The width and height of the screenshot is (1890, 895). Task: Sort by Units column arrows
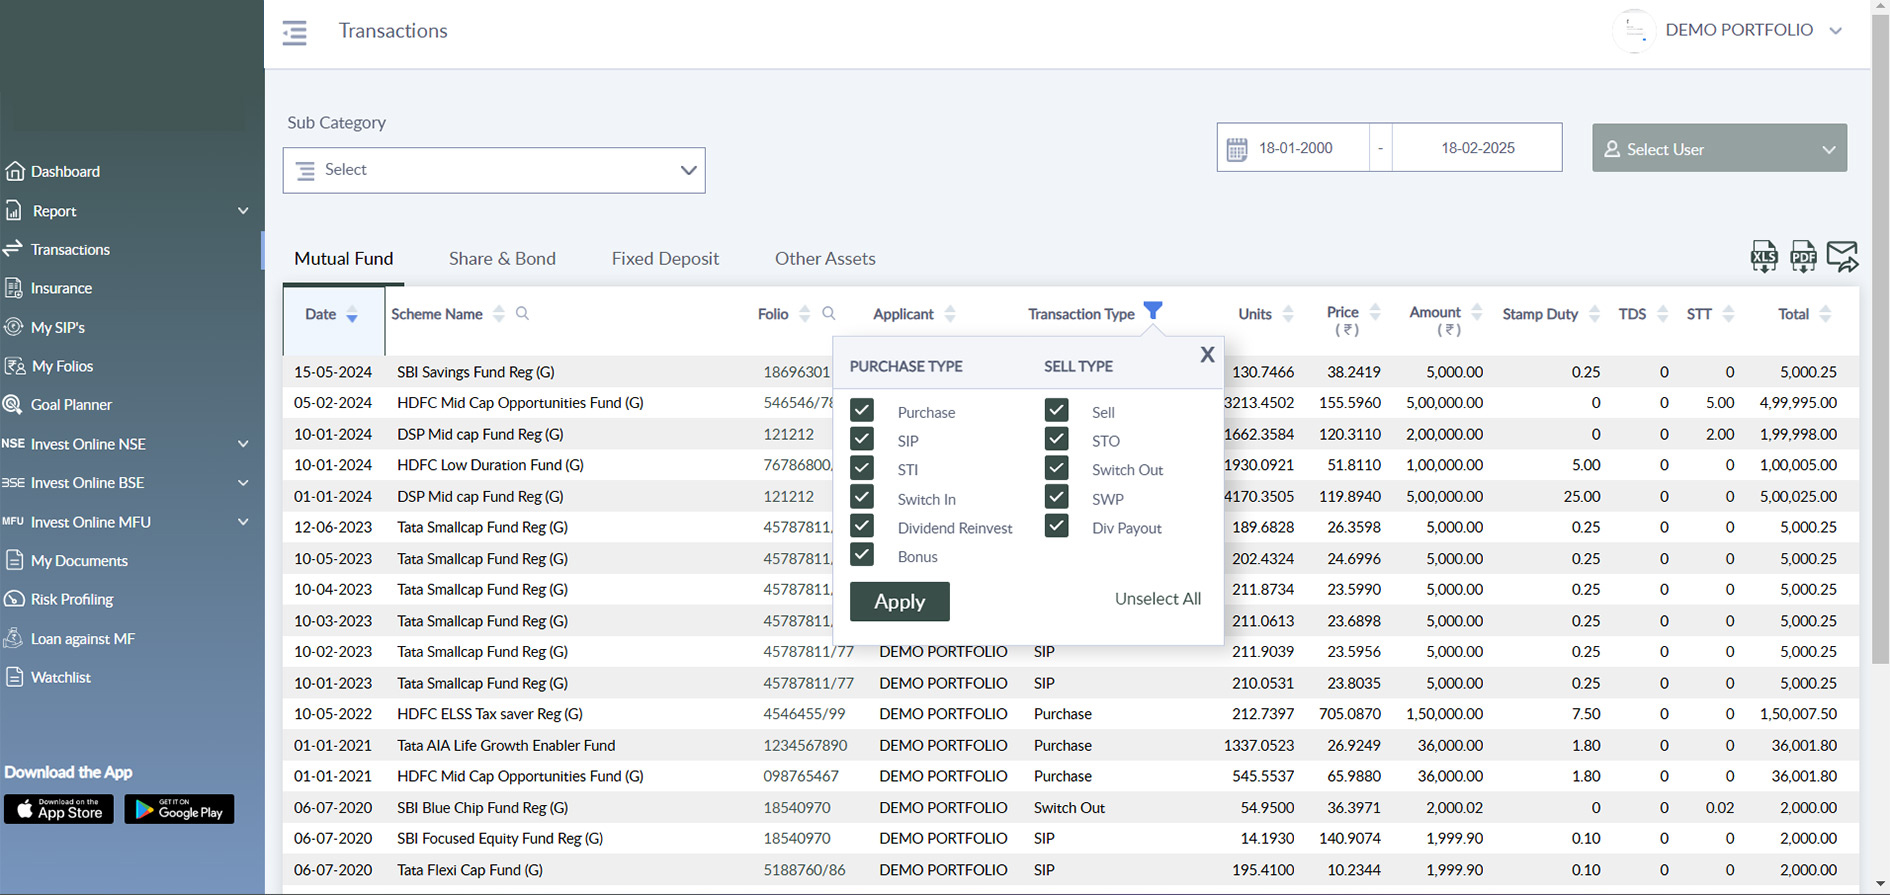(x=1288, y=314)
